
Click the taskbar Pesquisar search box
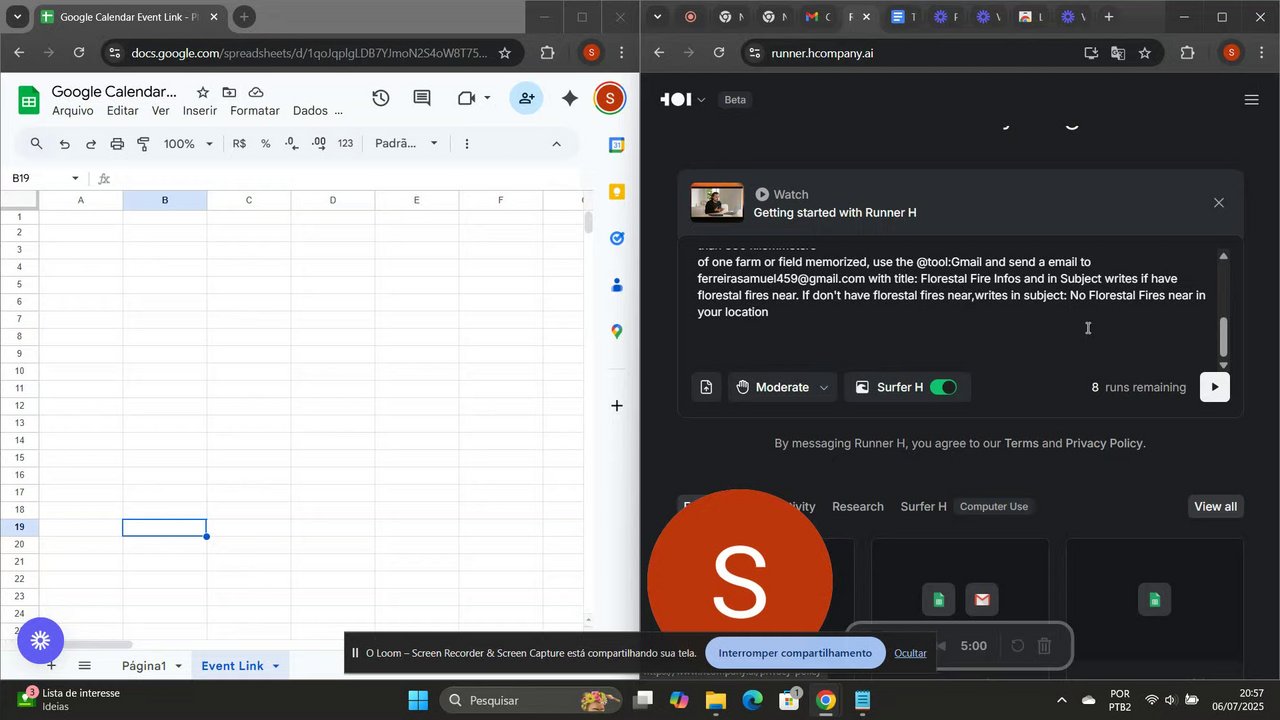(x=532, y=700)
